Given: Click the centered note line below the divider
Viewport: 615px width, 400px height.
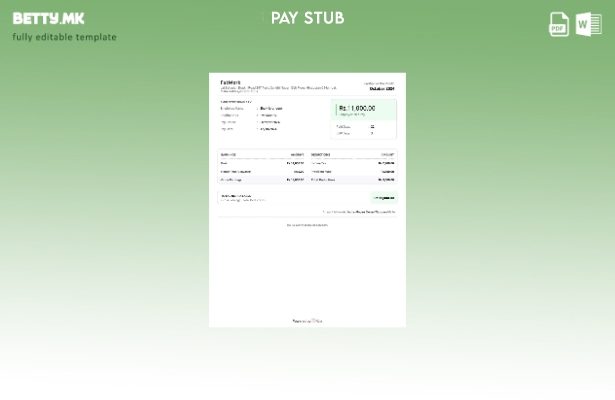Looking at the screenshot, I should [307, 225].
